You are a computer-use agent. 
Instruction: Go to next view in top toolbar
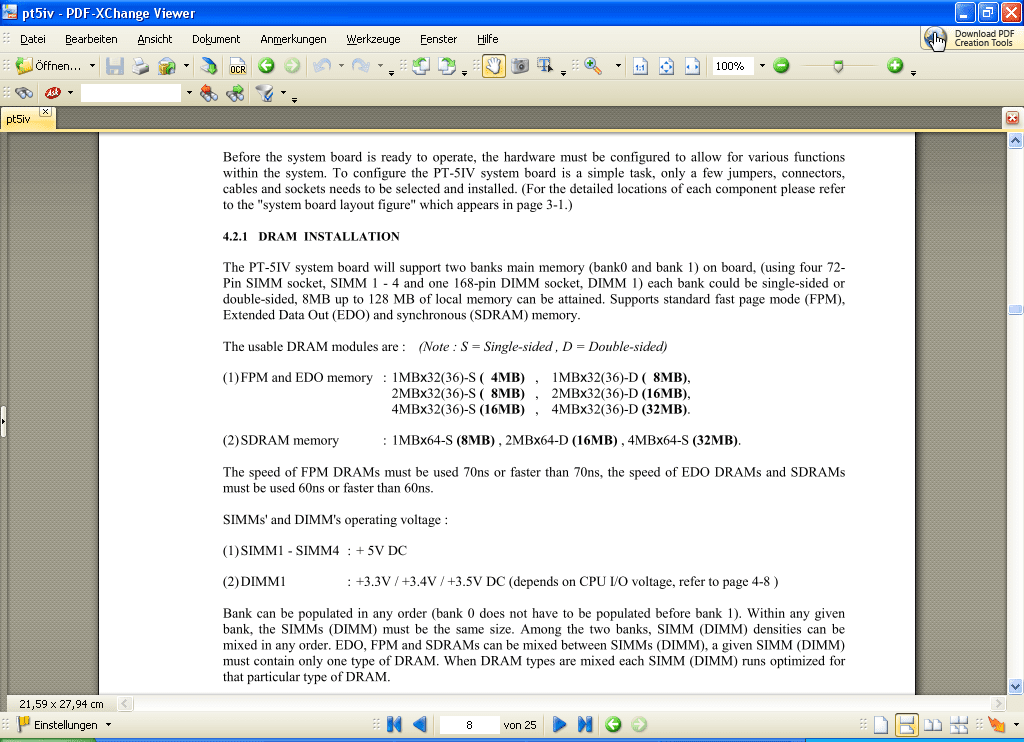292,66
